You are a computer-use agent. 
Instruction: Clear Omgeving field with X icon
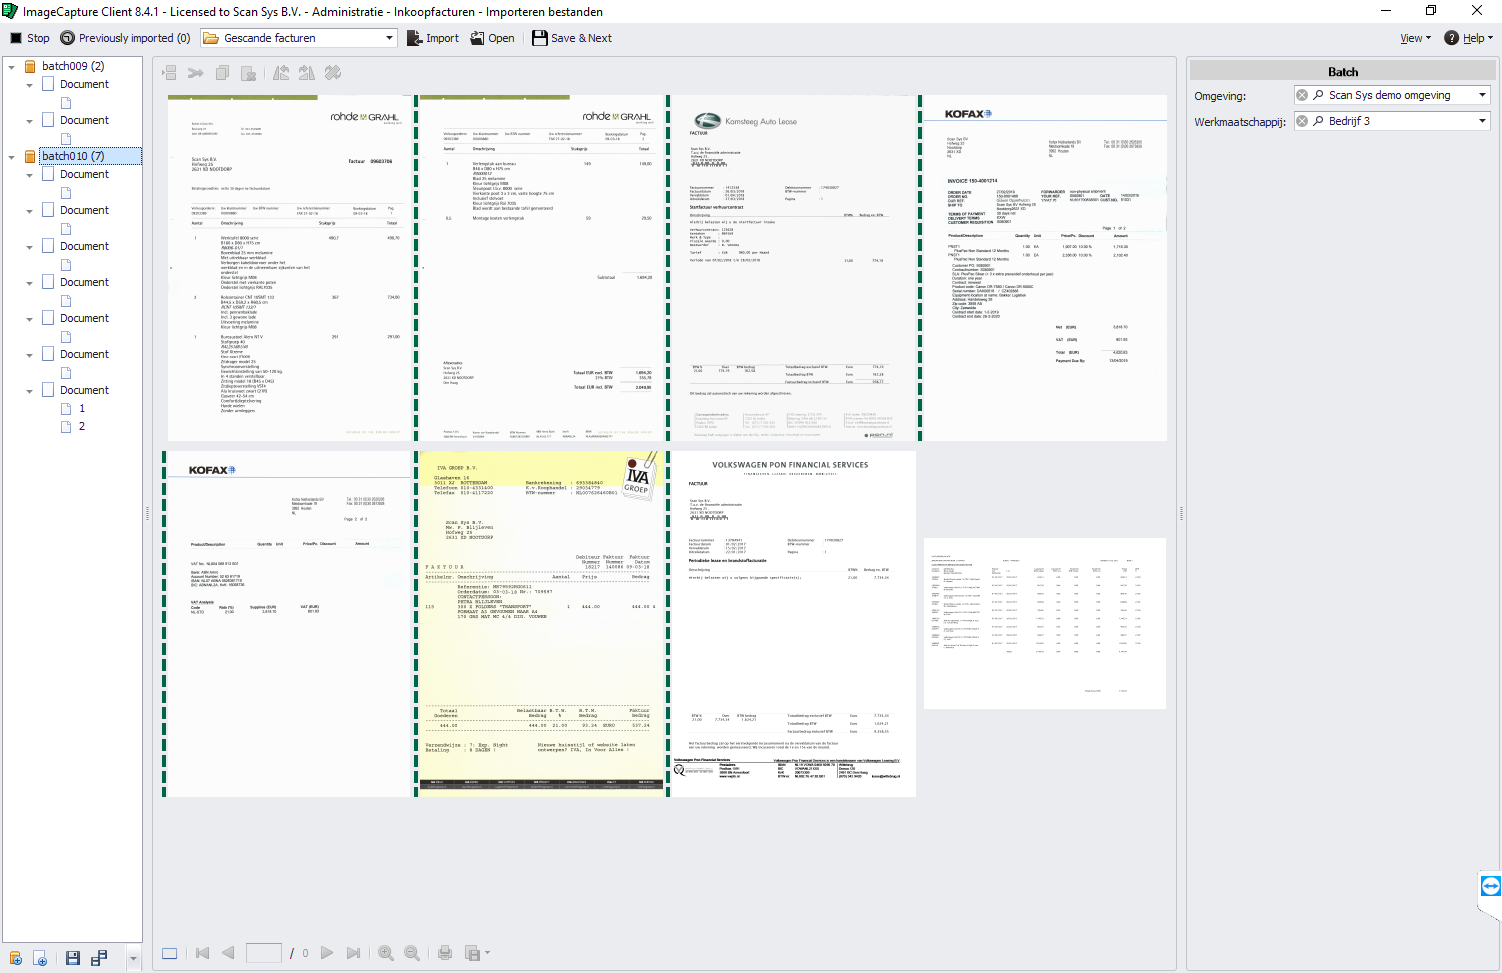click(1302, 95)
